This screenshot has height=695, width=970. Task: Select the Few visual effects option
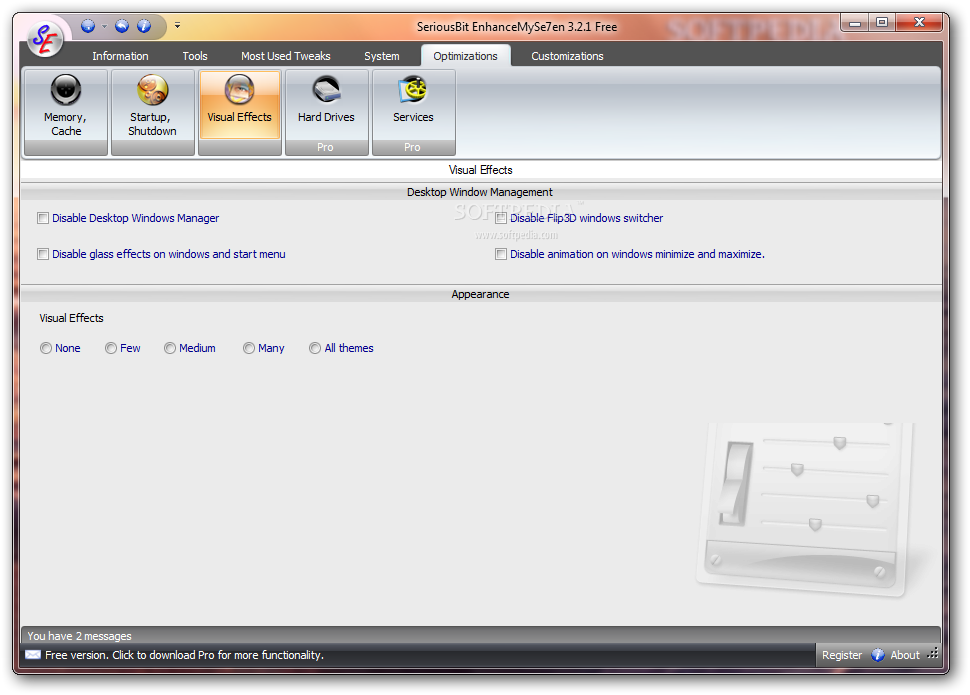tap(111, 348)
